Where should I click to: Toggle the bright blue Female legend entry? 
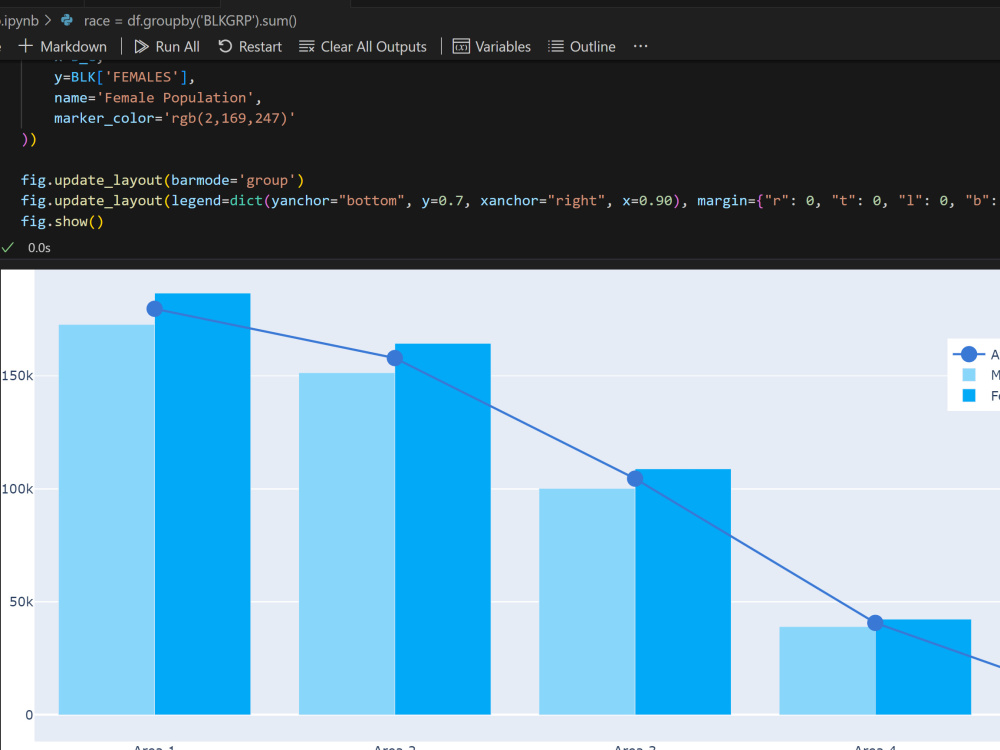click(979, 396)
